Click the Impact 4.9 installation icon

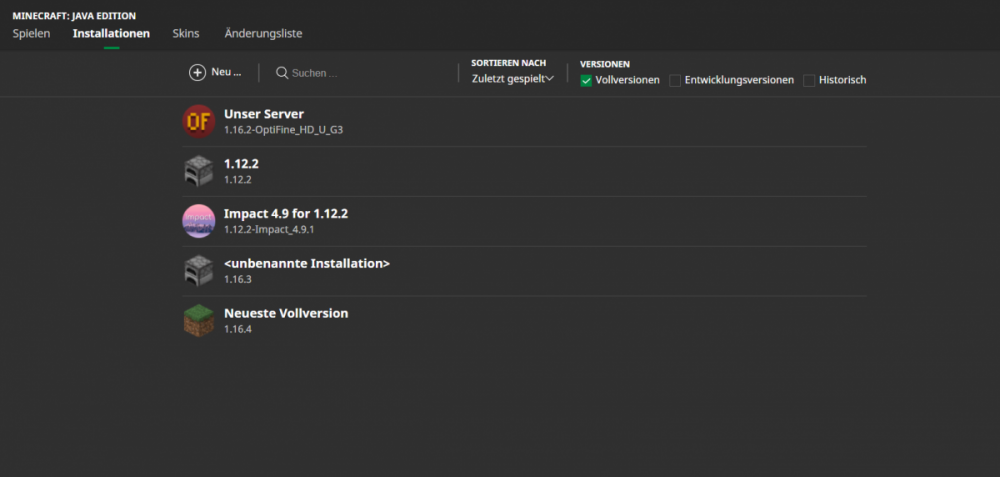198,221
